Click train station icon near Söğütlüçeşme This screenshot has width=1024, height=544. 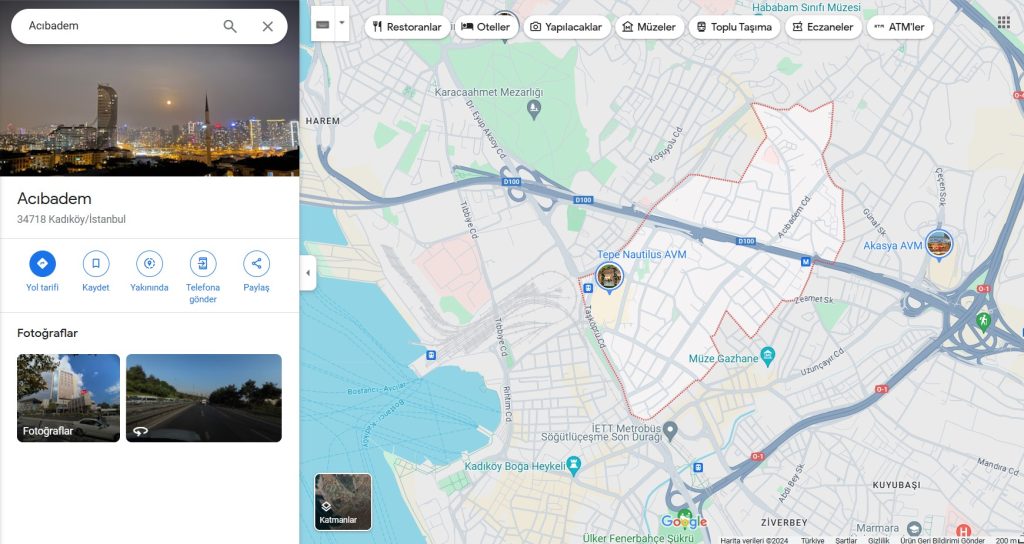pos(698,467)
